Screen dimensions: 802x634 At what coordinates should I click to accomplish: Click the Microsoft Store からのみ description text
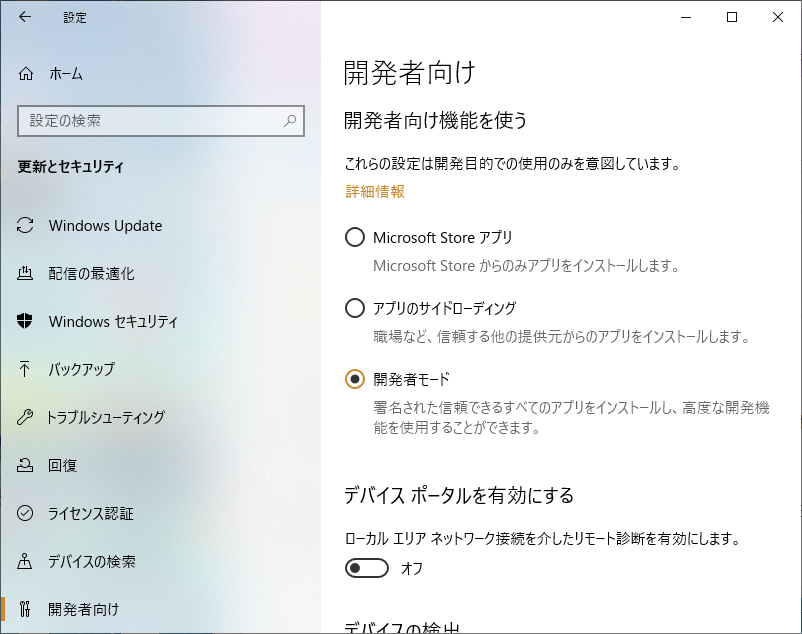coord(526,266)
